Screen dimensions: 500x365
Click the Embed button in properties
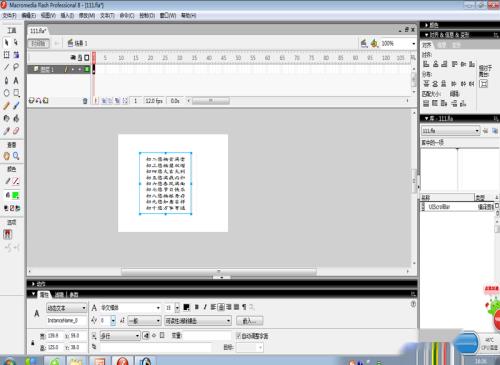tap(249, 321)
